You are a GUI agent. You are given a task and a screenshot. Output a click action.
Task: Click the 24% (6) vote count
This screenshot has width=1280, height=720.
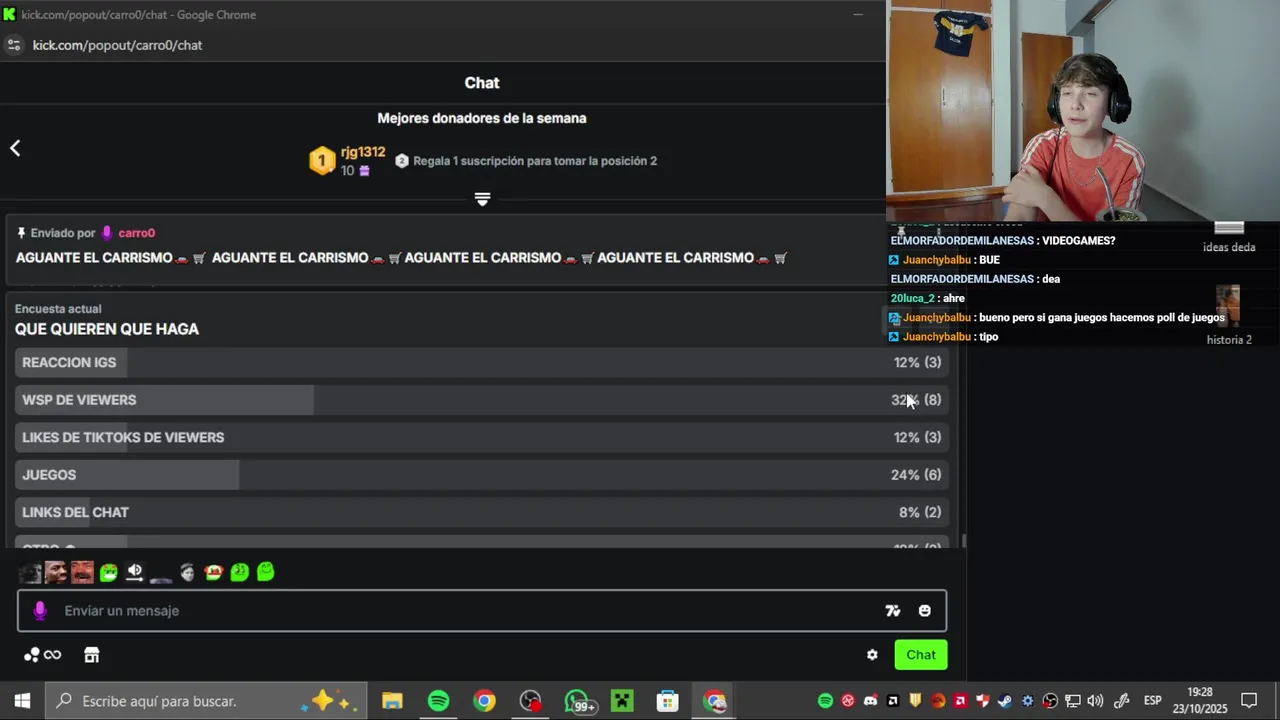tap(916, 475)
